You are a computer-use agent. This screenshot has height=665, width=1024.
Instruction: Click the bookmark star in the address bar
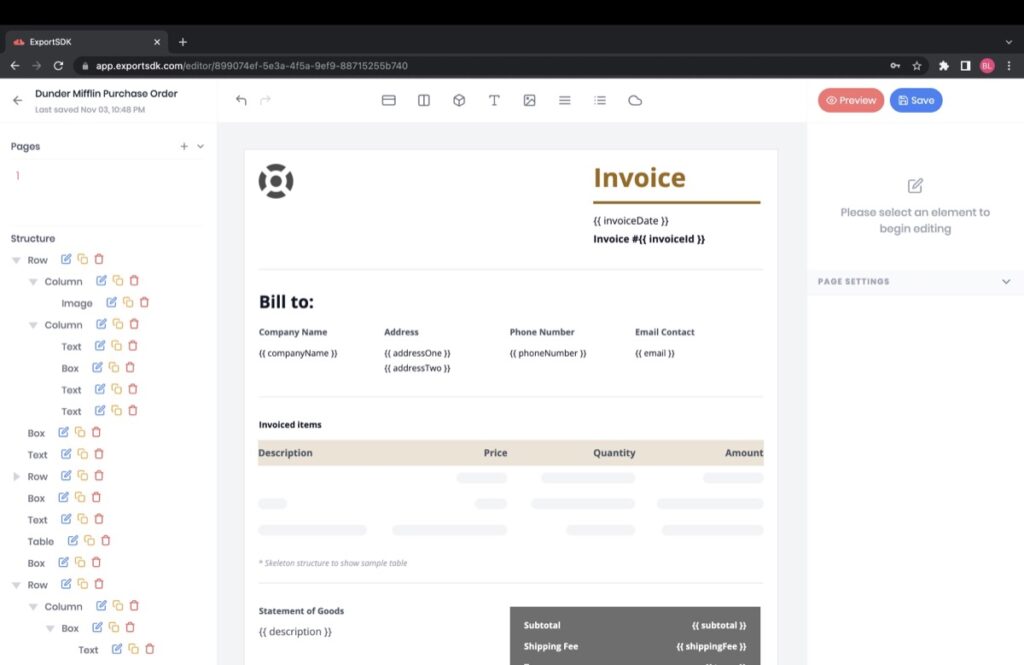[x=916, y=65]
